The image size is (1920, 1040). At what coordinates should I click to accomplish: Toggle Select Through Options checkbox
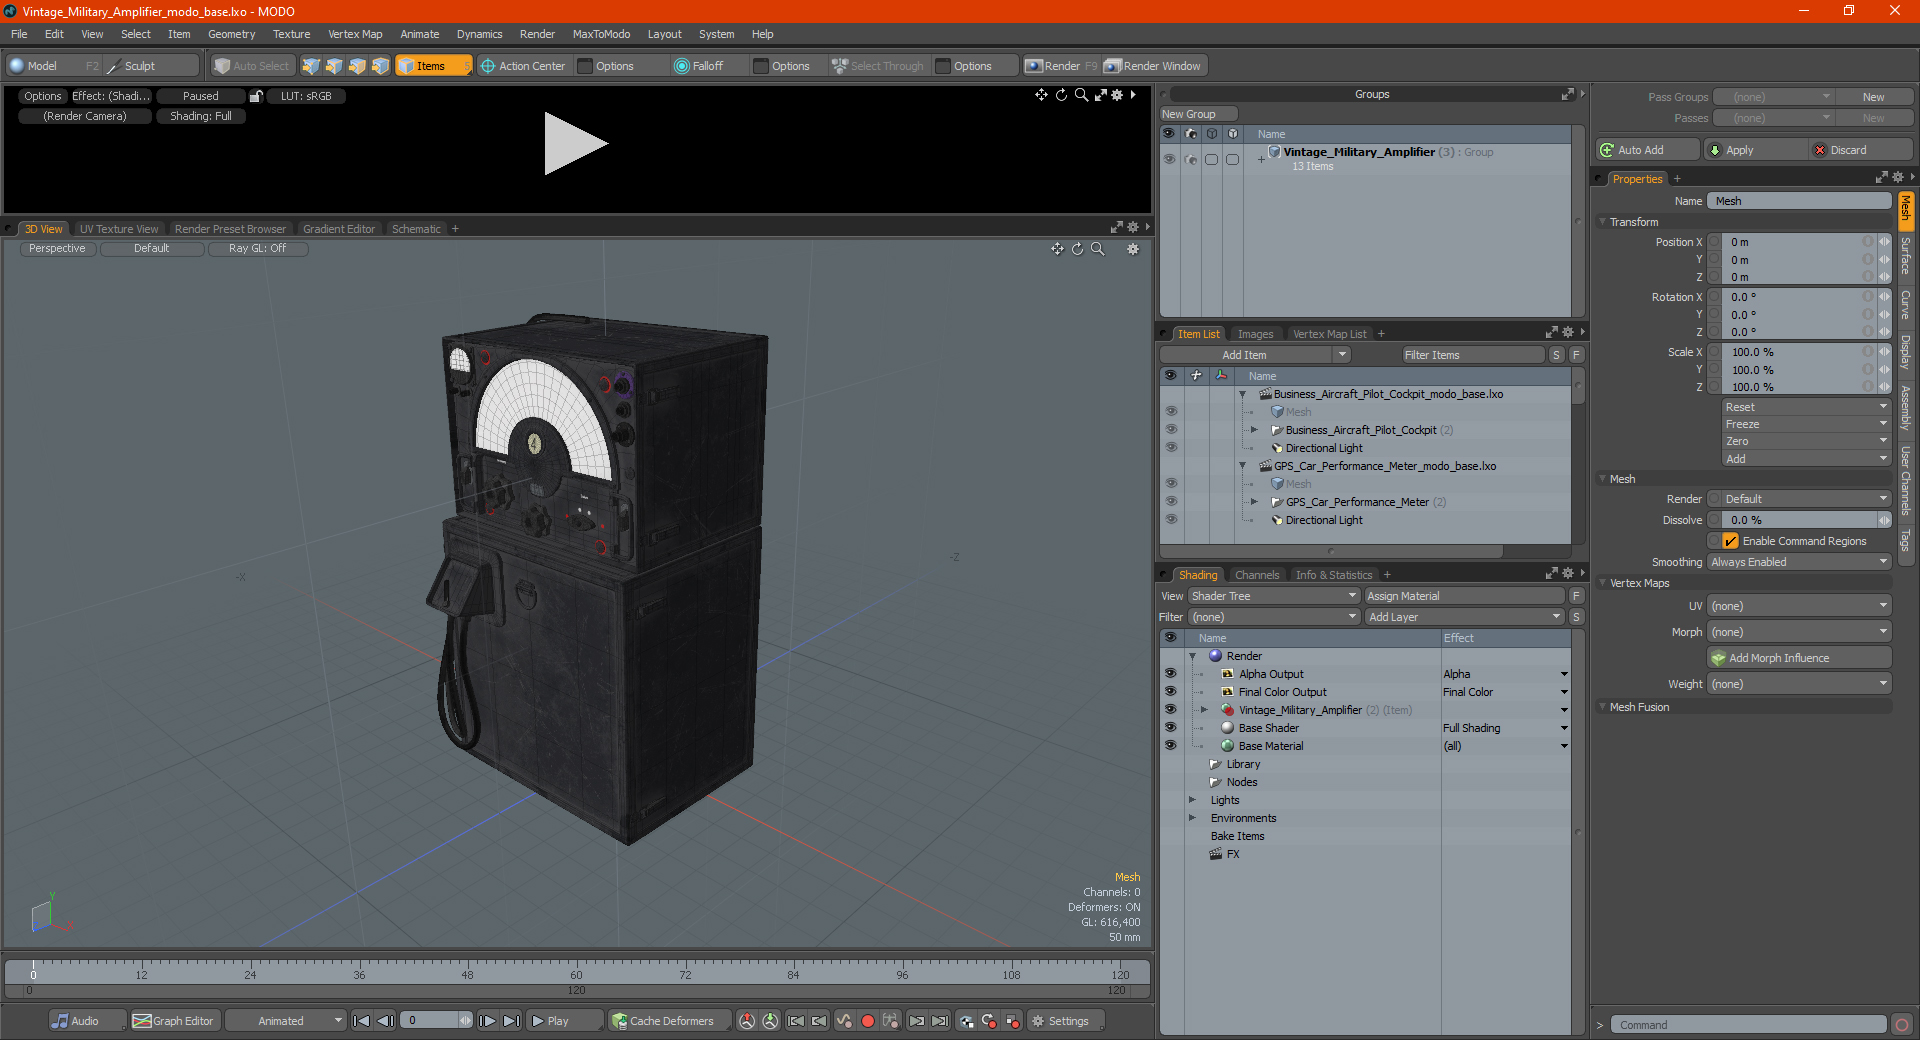click(x=943, y=66)
